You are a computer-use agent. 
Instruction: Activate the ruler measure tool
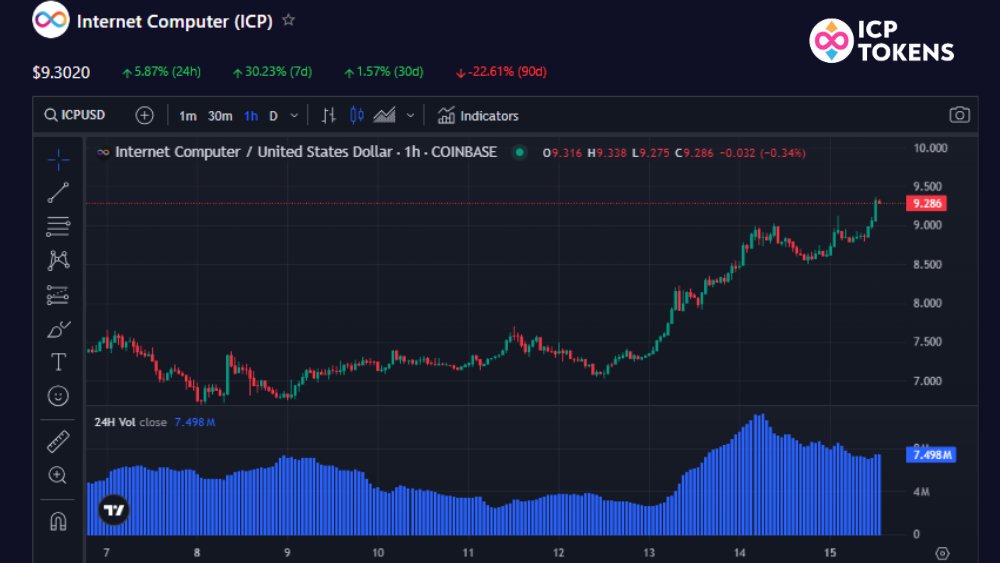58,441
